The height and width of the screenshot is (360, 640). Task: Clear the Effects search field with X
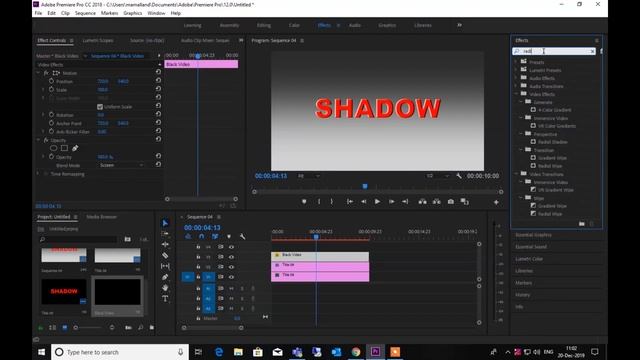click(592, 51)
